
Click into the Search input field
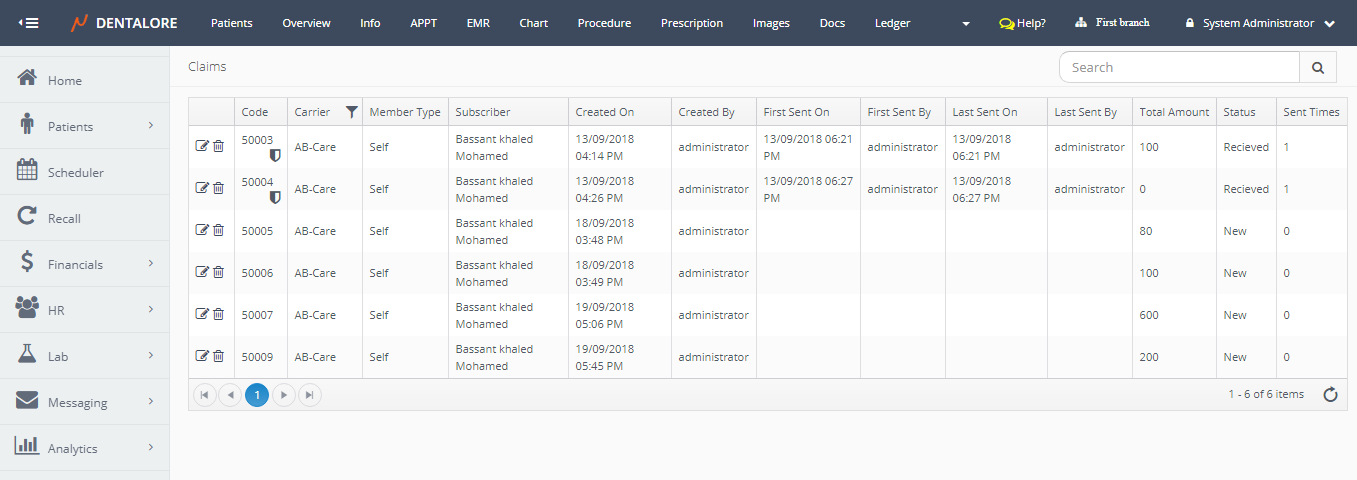[1179, 68]
